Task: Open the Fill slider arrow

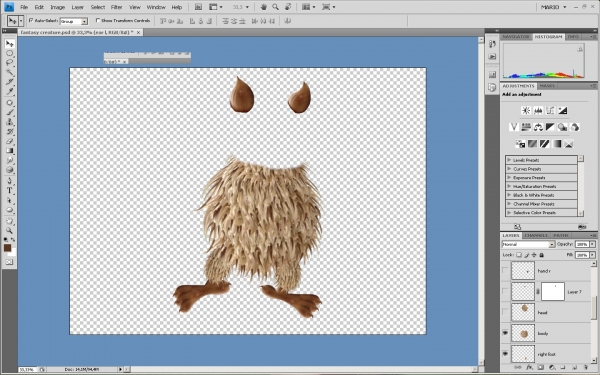Action: pyautogui.click(x=593, y=255)
